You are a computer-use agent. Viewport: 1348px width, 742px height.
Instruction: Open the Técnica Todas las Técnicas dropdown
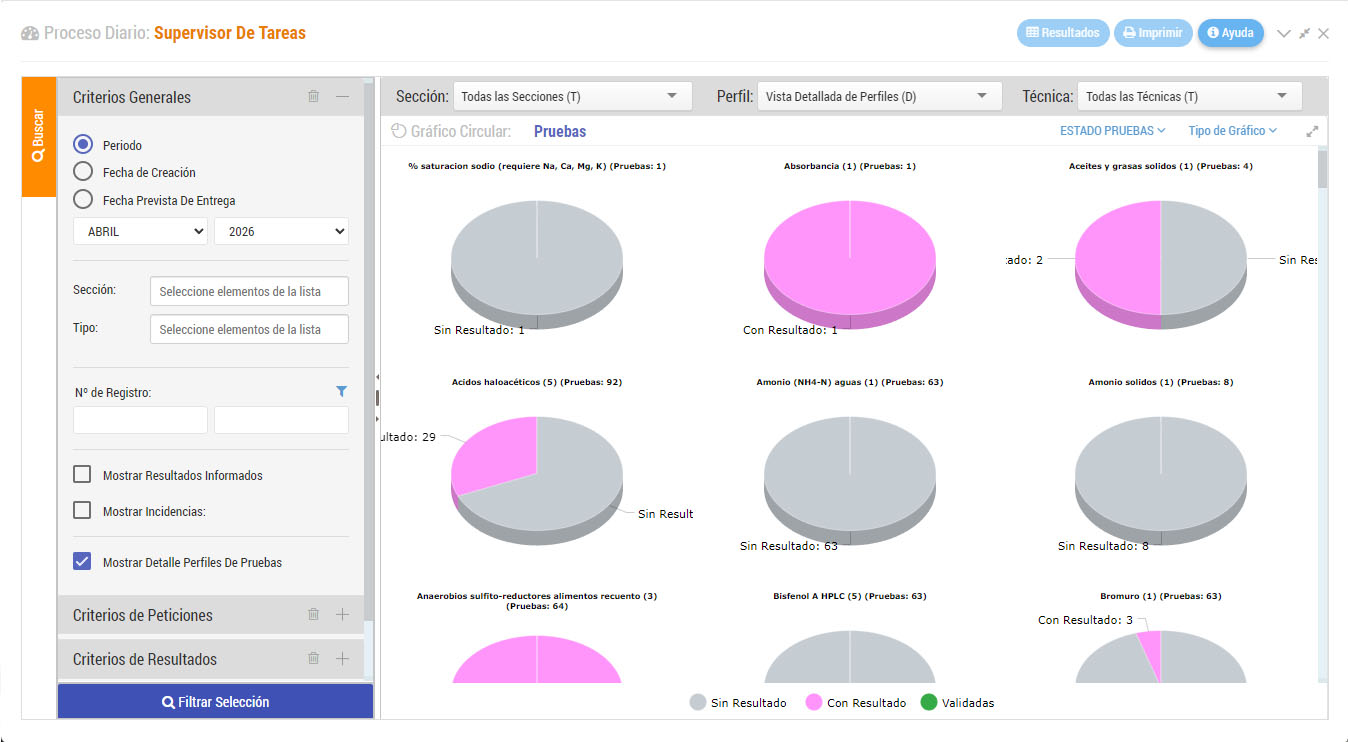tap(1189, 97)
